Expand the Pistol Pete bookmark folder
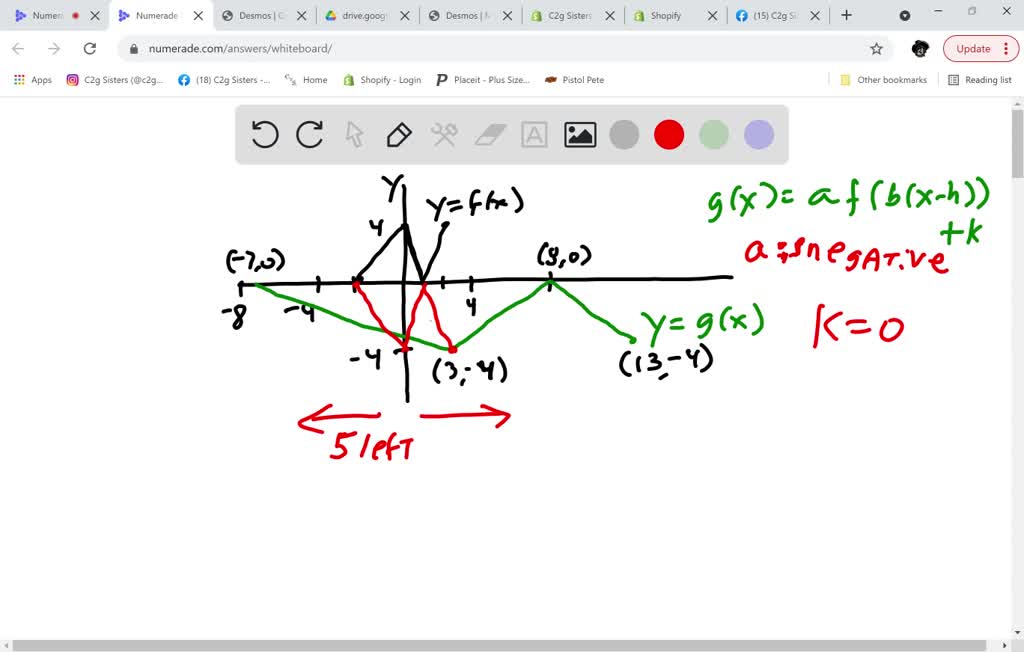 [x=574, y=79]
